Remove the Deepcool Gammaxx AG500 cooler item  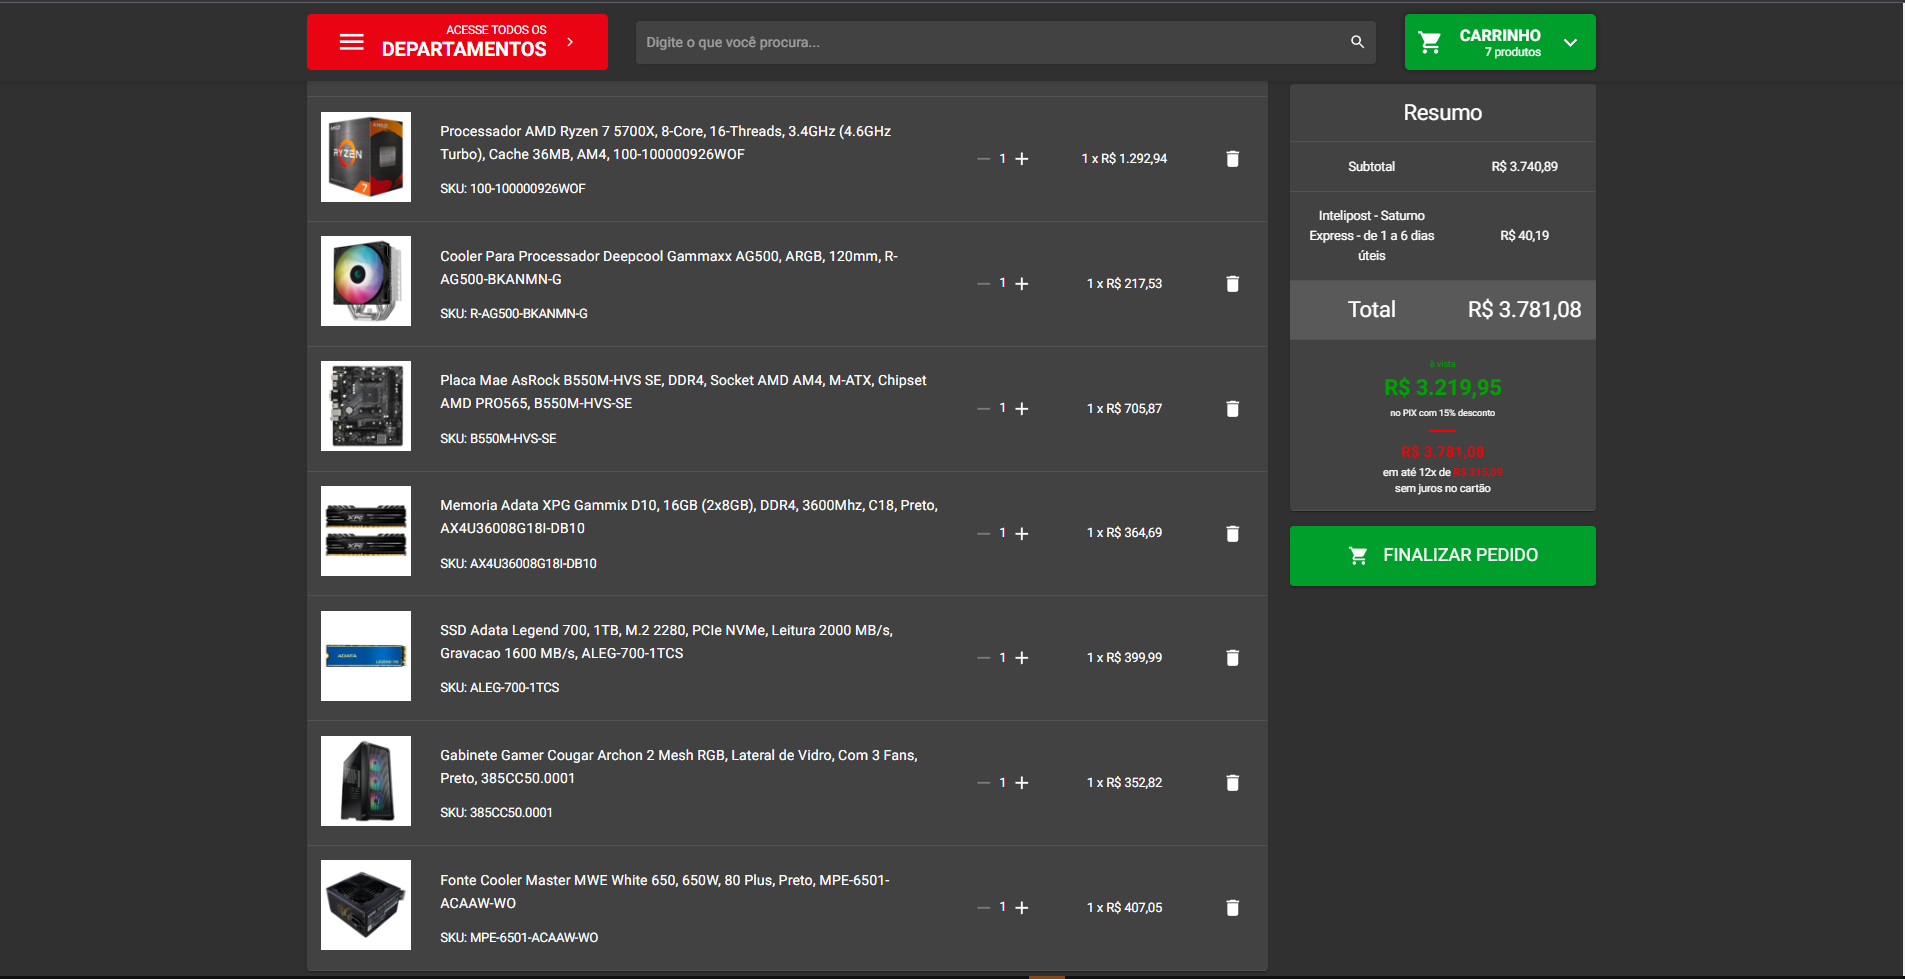(1232, 284)
